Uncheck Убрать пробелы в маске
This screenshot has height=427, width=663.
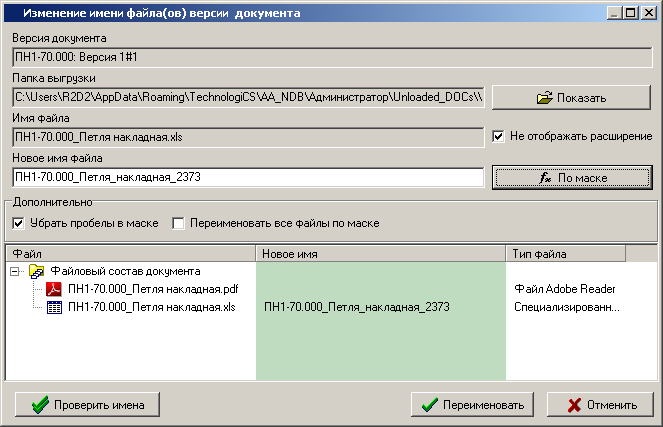point(18,223)
